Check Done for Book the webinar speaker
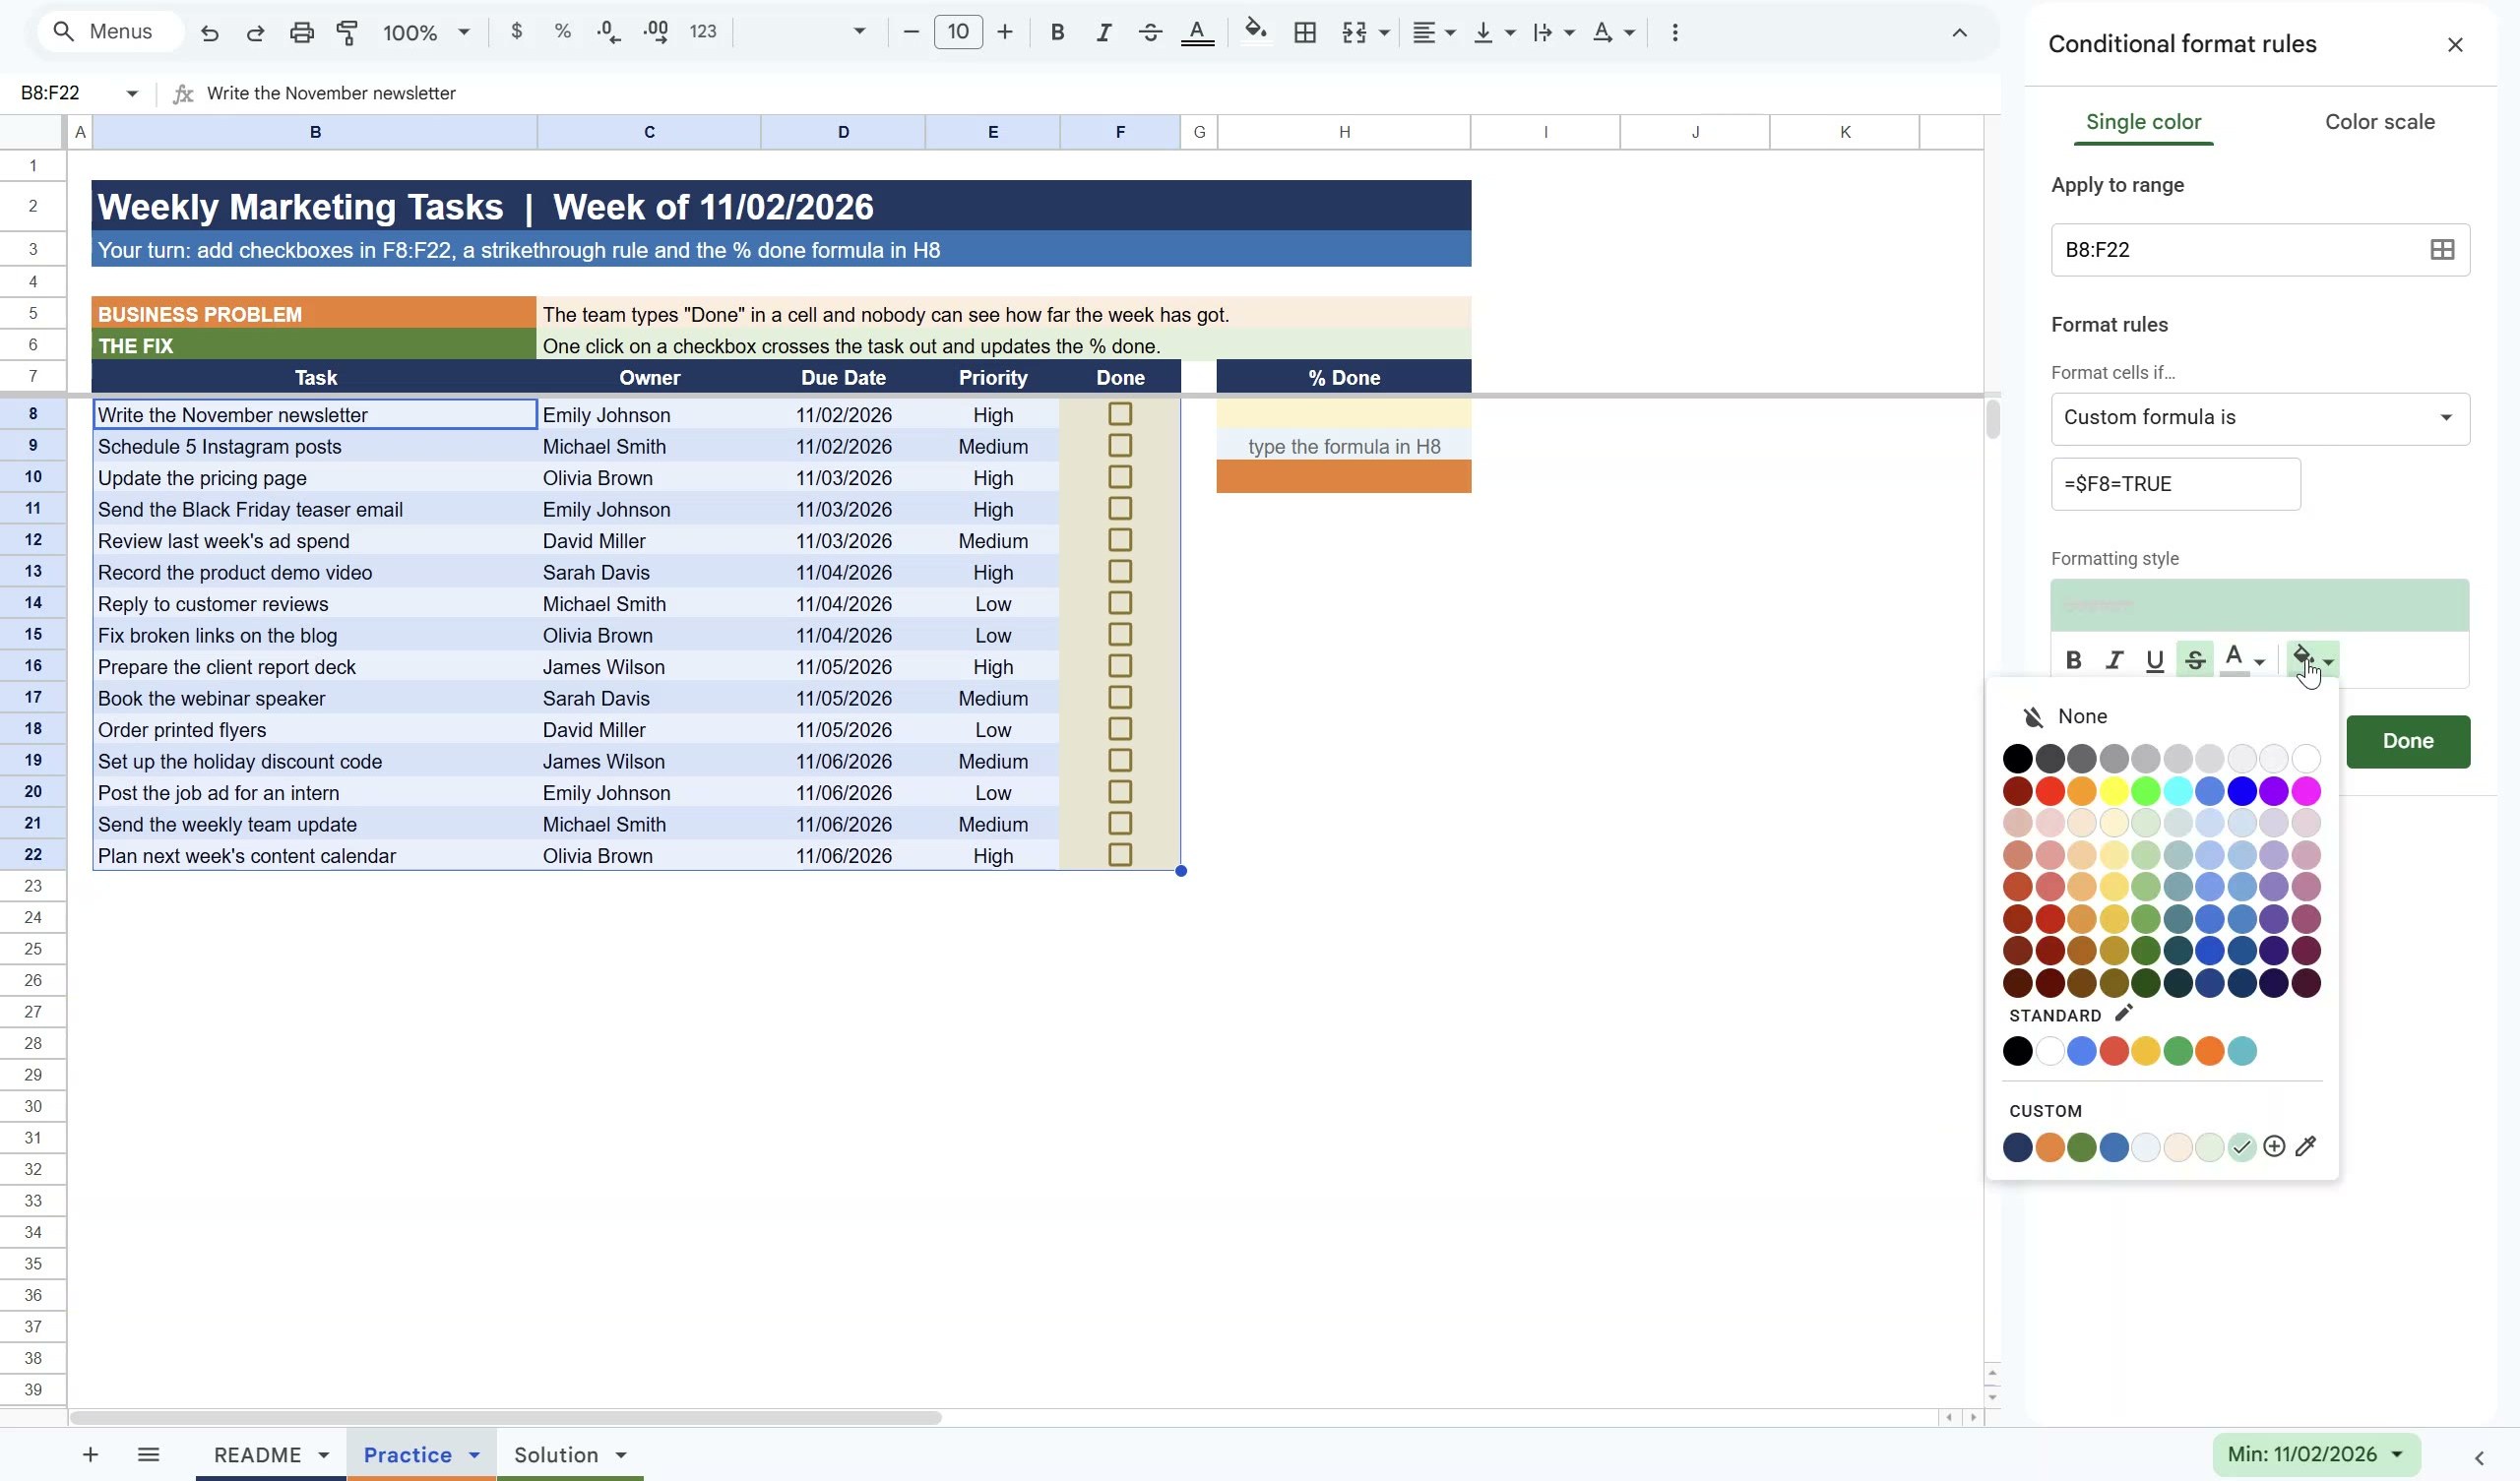The height and width of the screenshot is (1481, 2520). pyautogui.click(x=1120, y=697)
